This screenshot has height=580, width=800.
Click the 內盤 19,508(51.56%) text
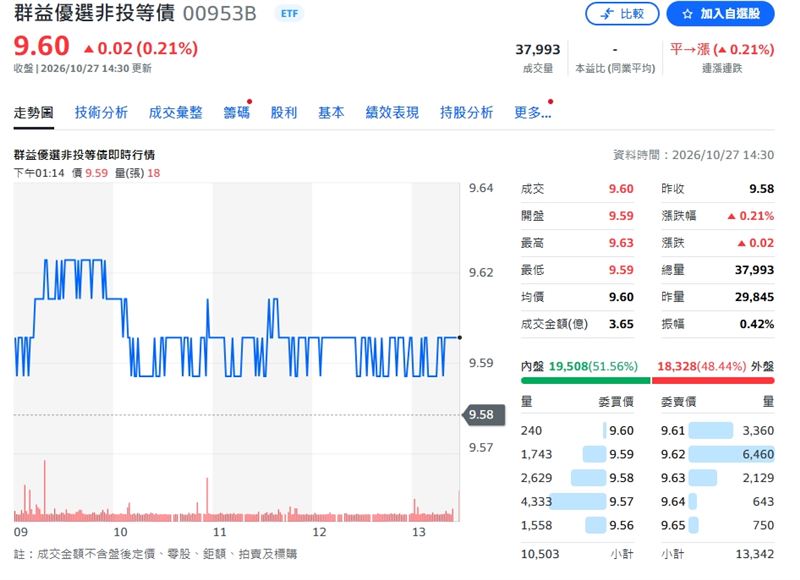click(x=579, y=366)
